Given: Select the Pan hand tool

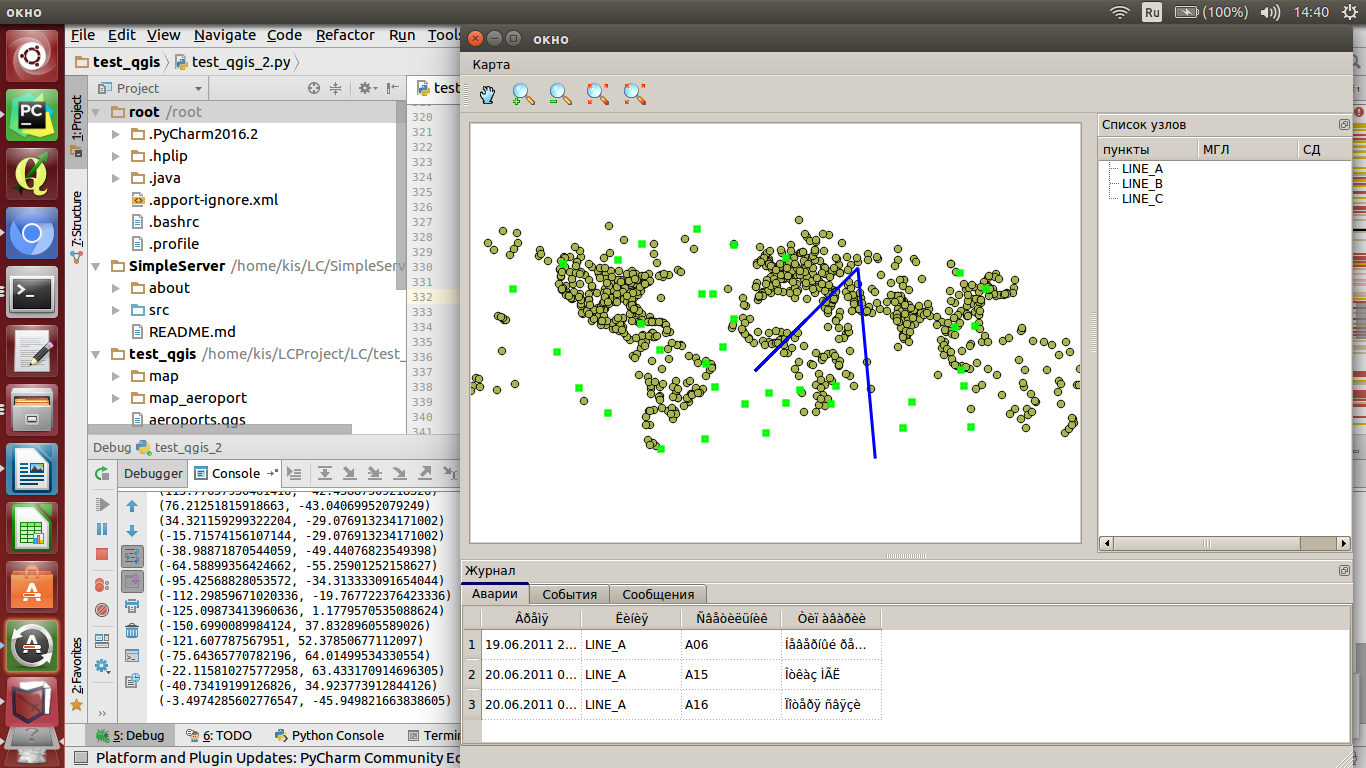Looking at the screenshot, I should [487, 94].
